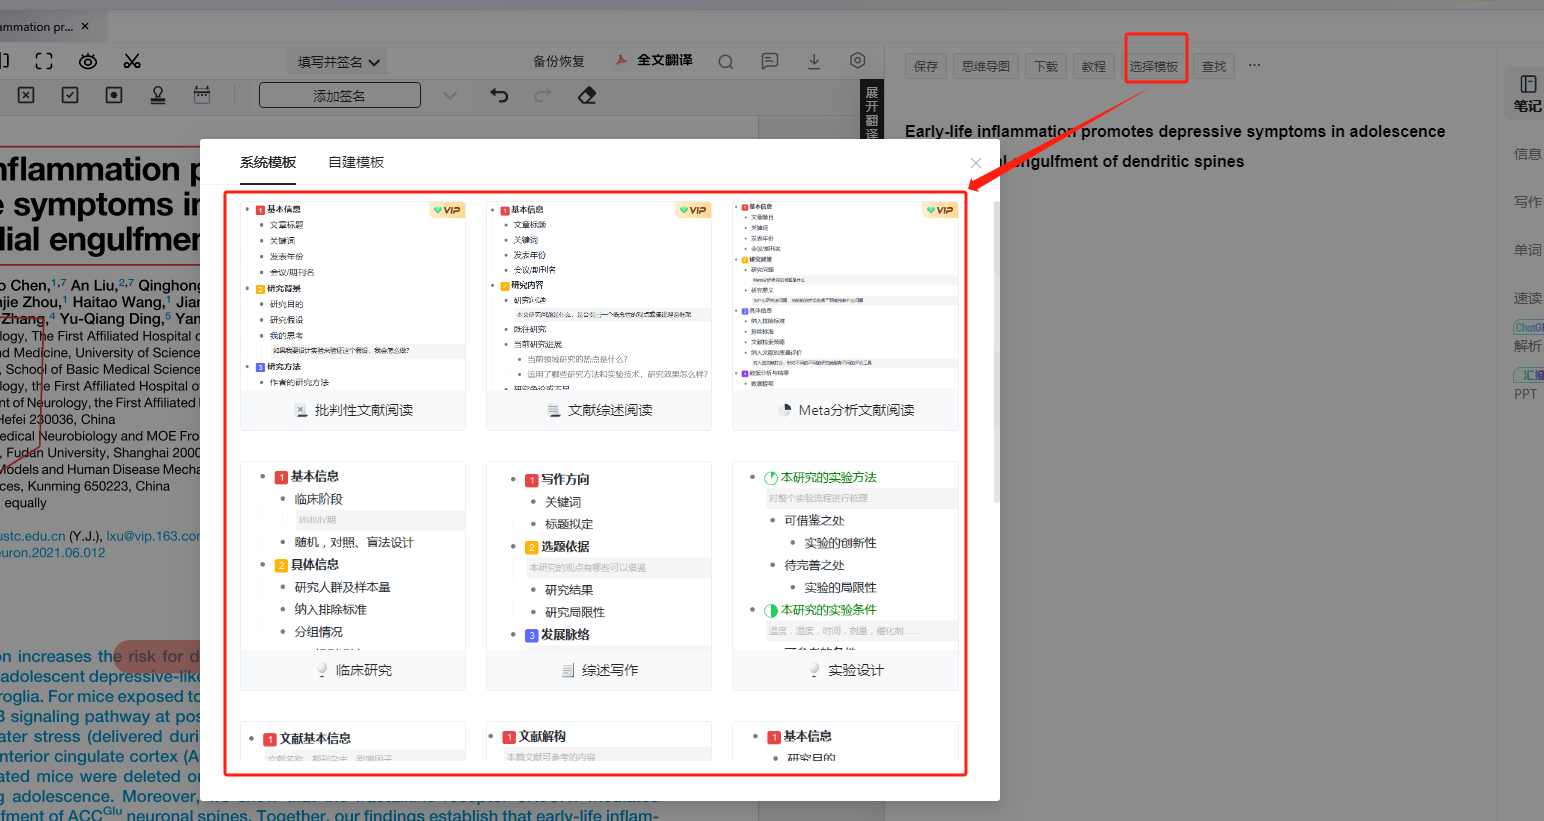Click the template list scrollbar
1544x821 pixels.
[x=996, y=350]
